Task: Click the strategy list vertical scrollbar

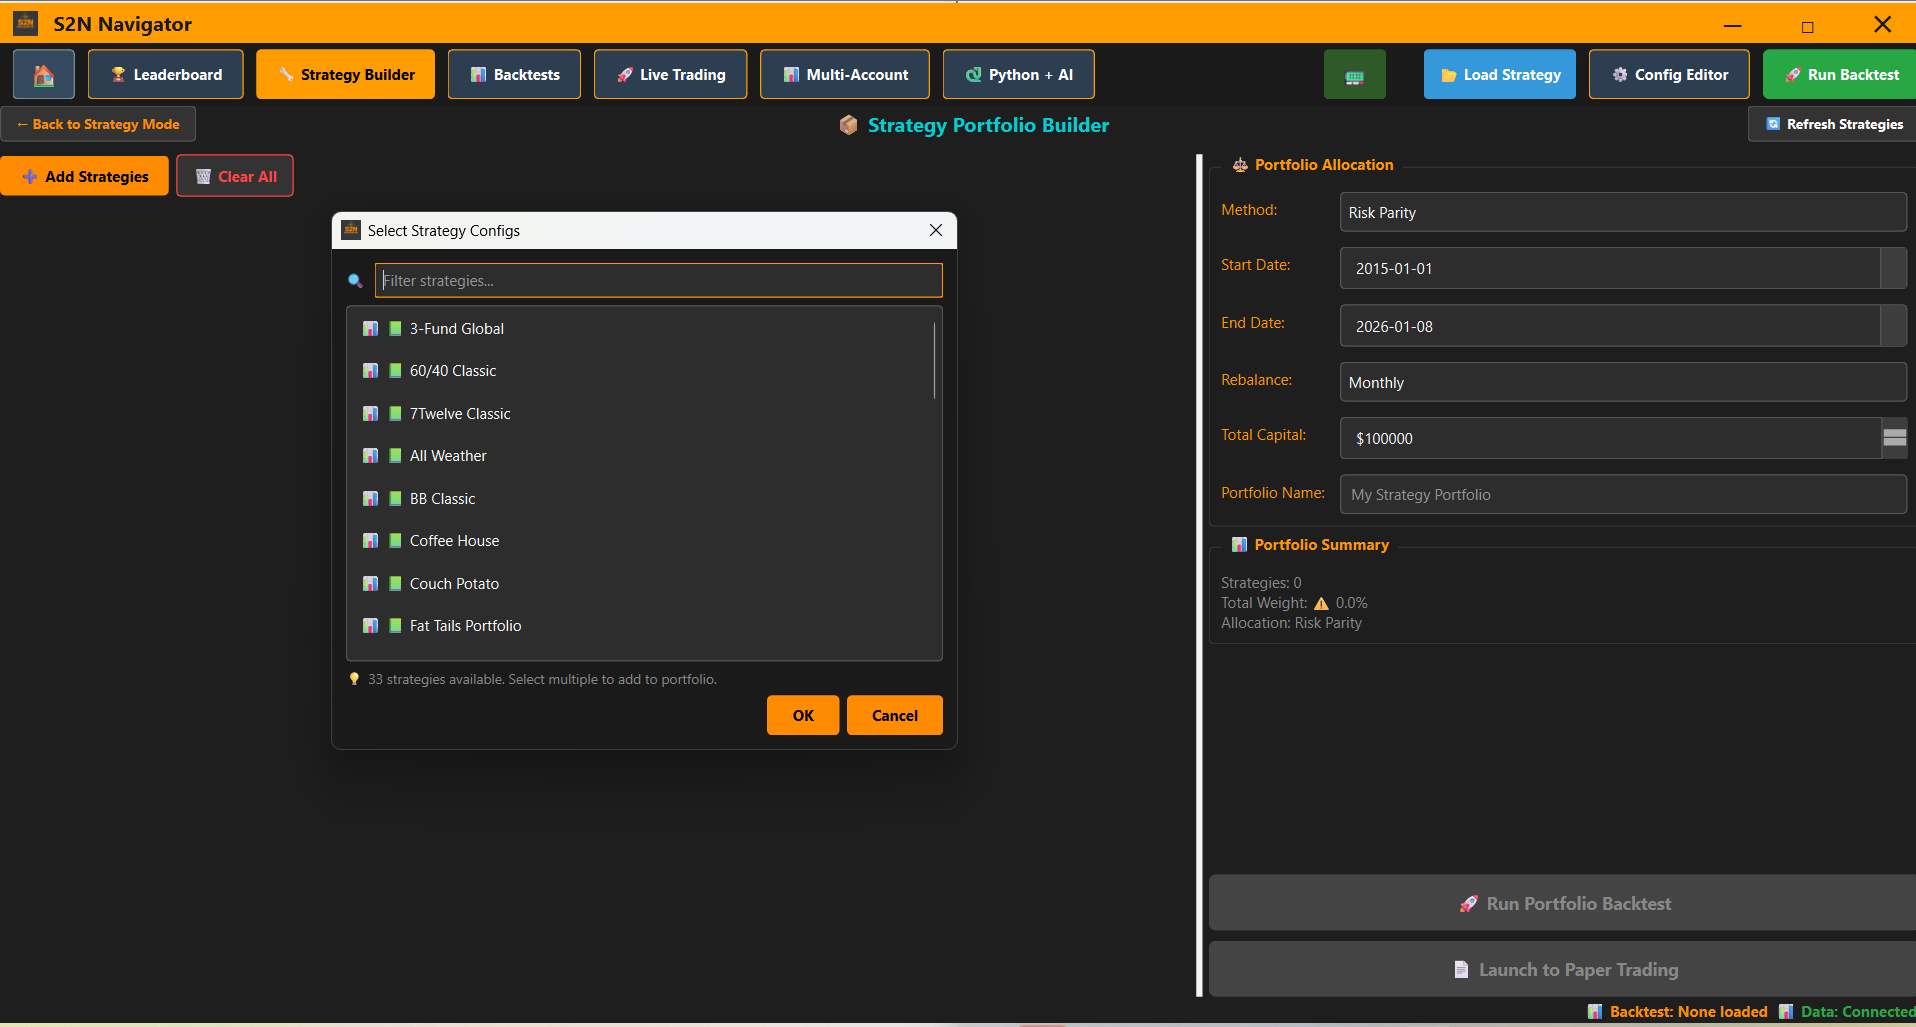Action: pos(935,360)
